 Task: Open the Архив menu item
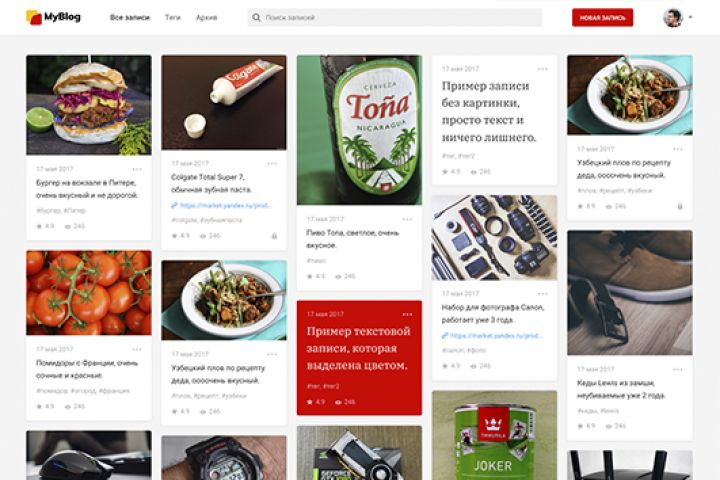coord(207,17)
